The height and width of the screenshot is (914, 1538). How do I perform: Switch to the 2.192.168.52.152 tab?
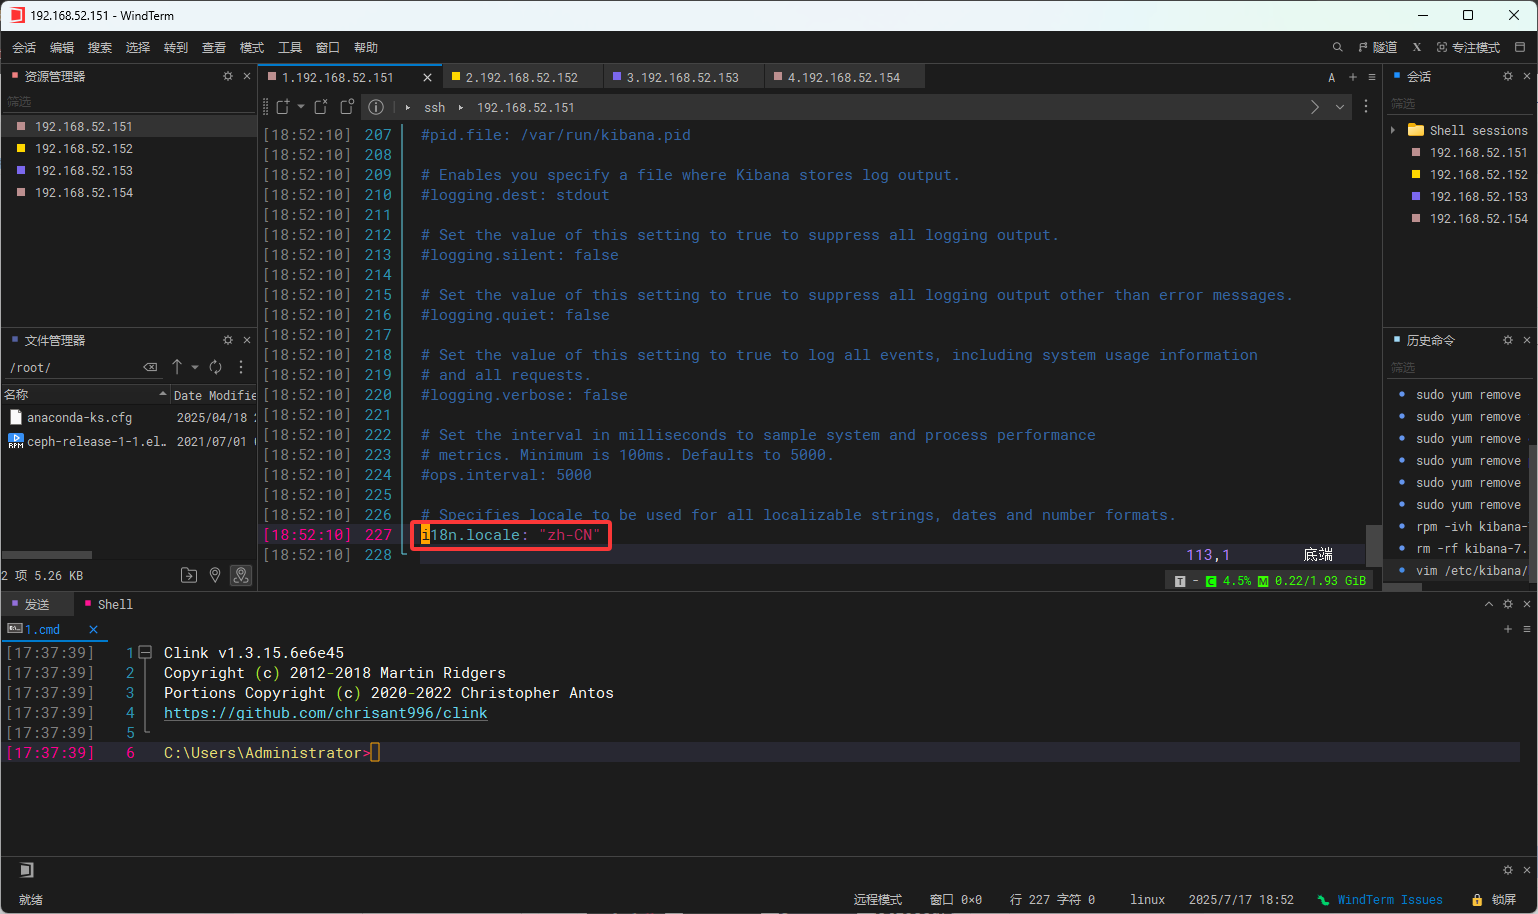(x=522, y=76)
